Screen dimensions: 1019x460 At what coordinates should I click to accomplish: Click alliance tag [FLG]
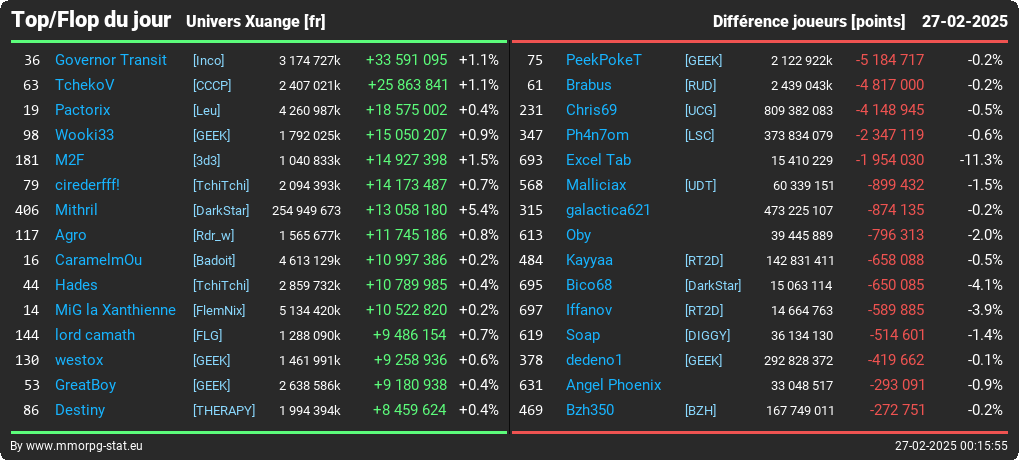coord(207,336)
